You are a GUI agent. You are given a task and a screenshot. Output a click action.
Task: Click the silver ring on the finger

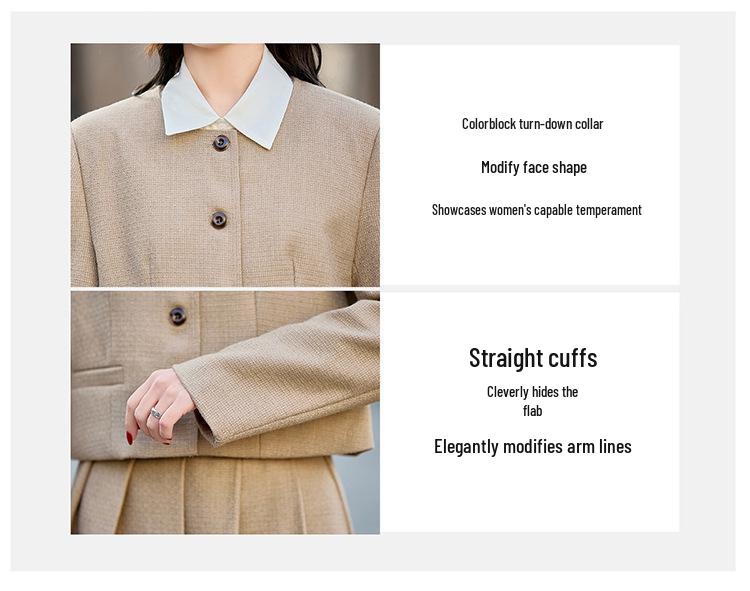pyautogui.click(x=155, y=413)
